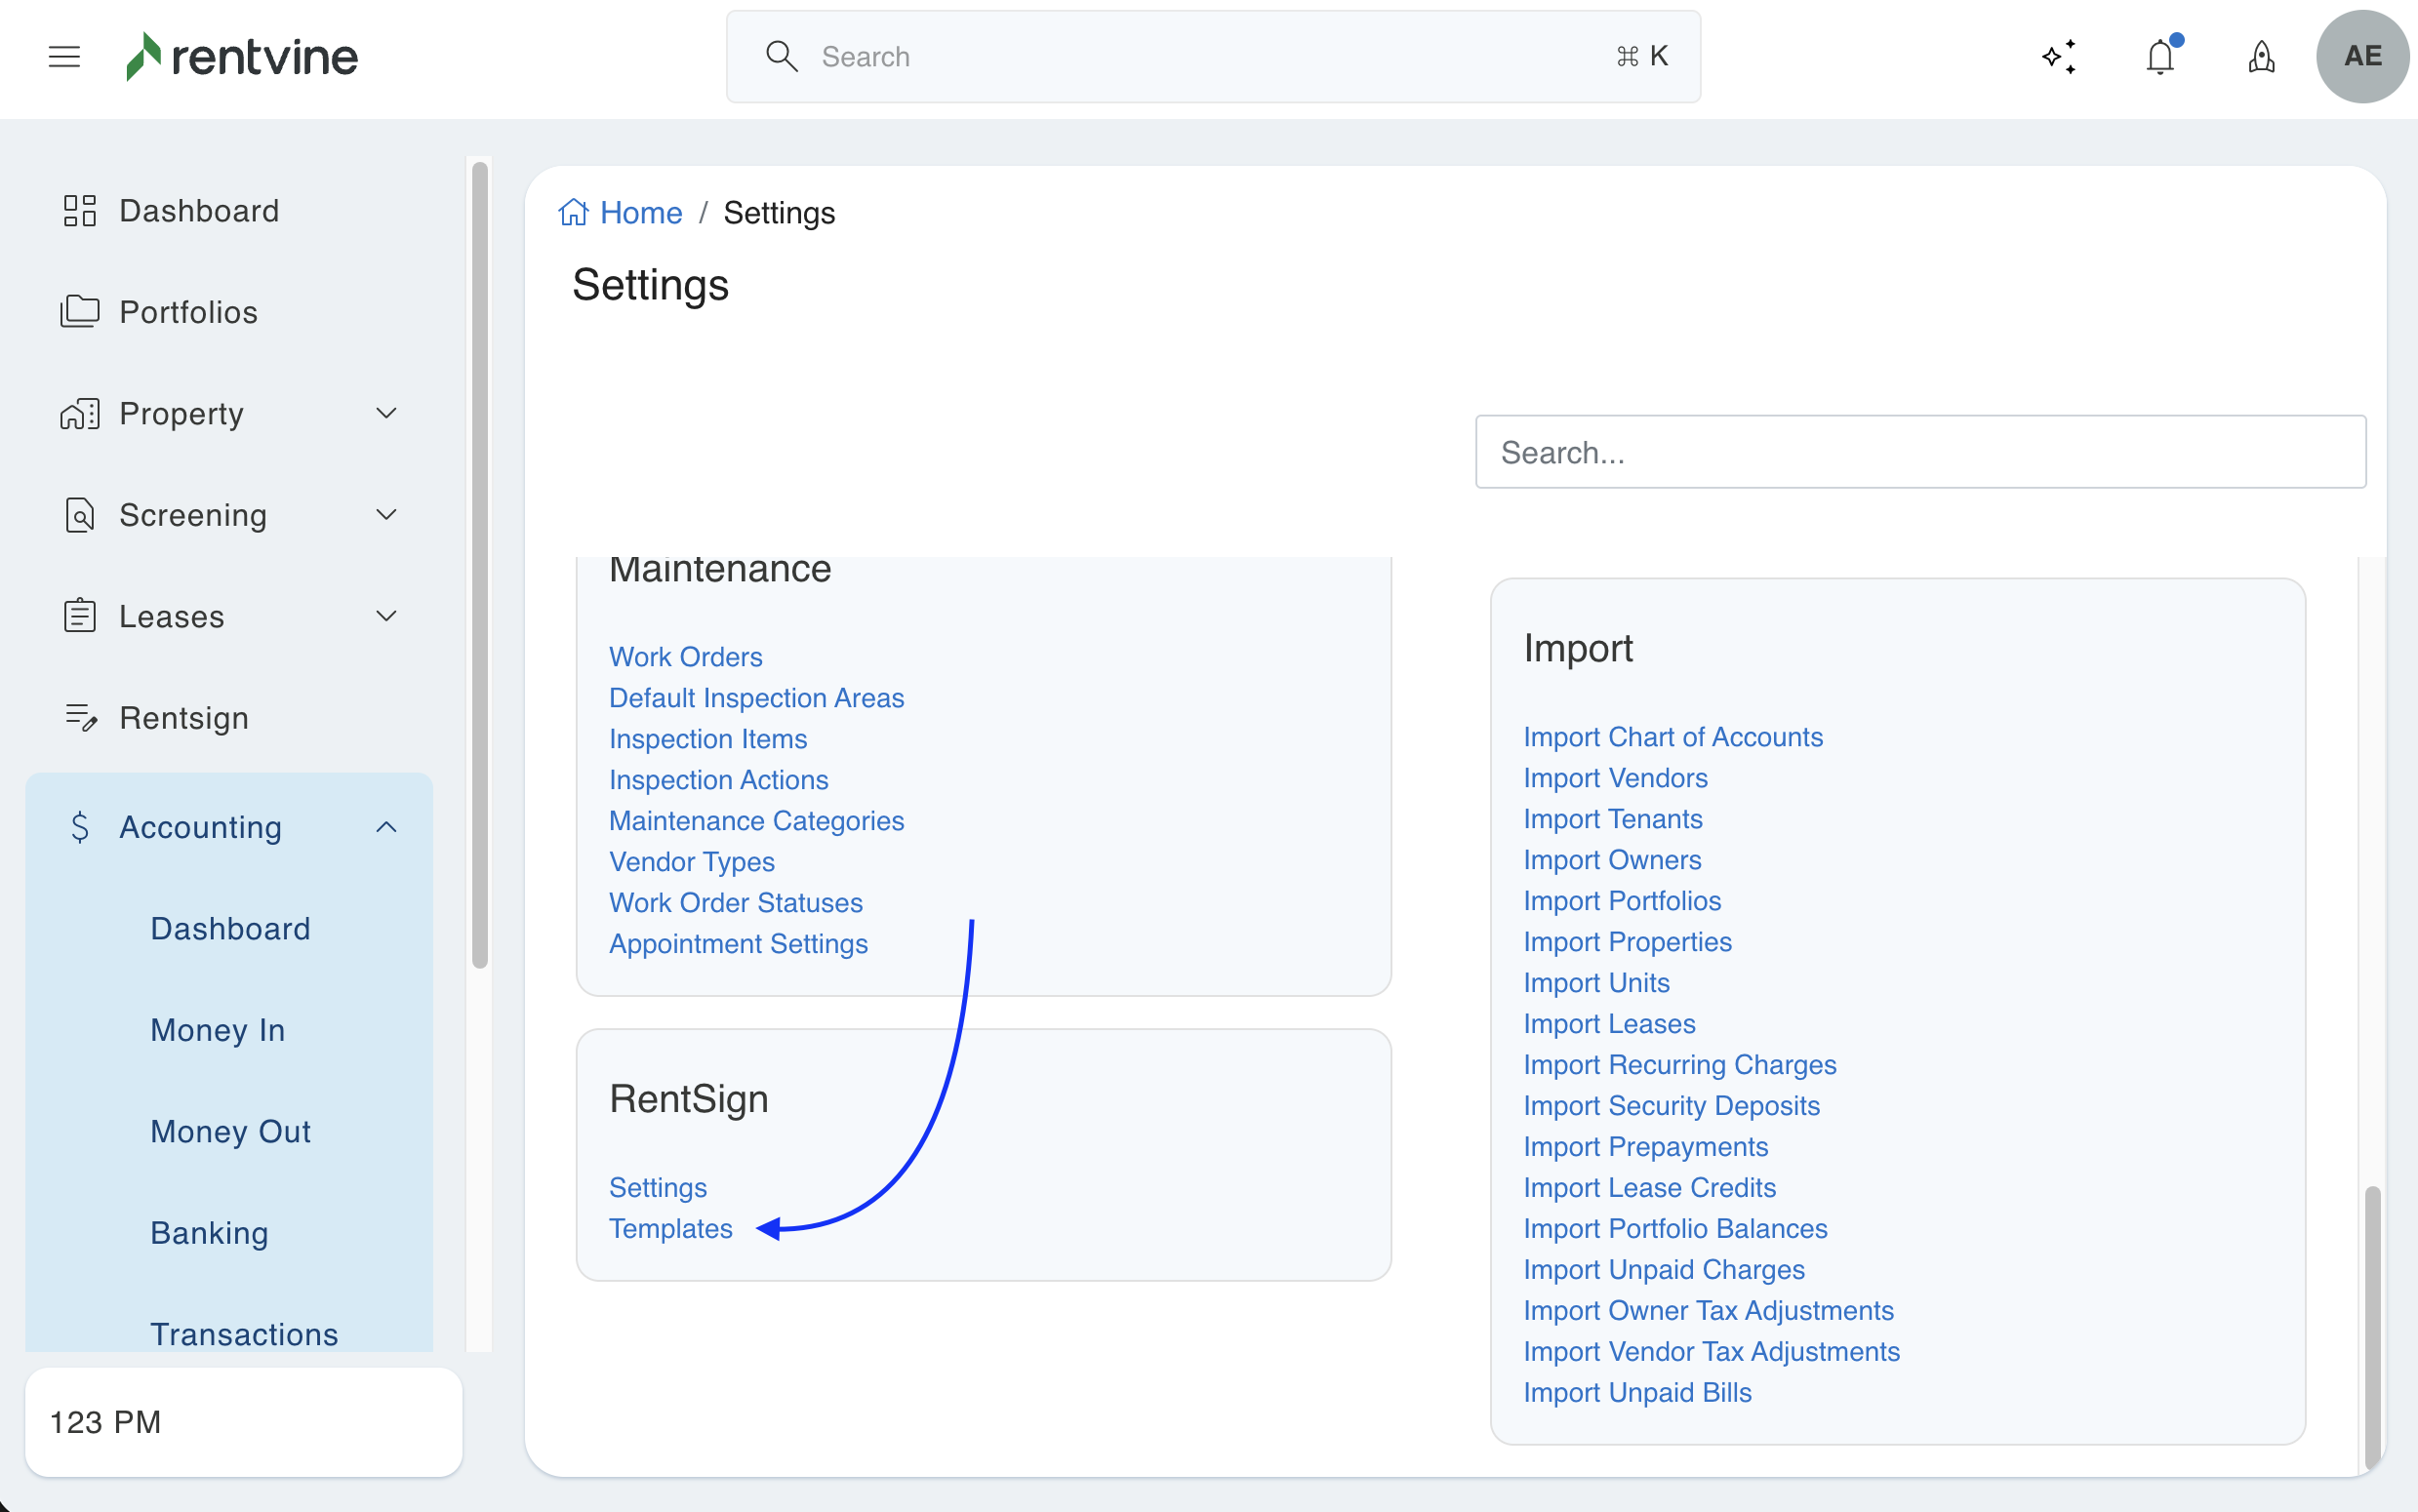Expand the Property sidebar menu

coord(386,413)
